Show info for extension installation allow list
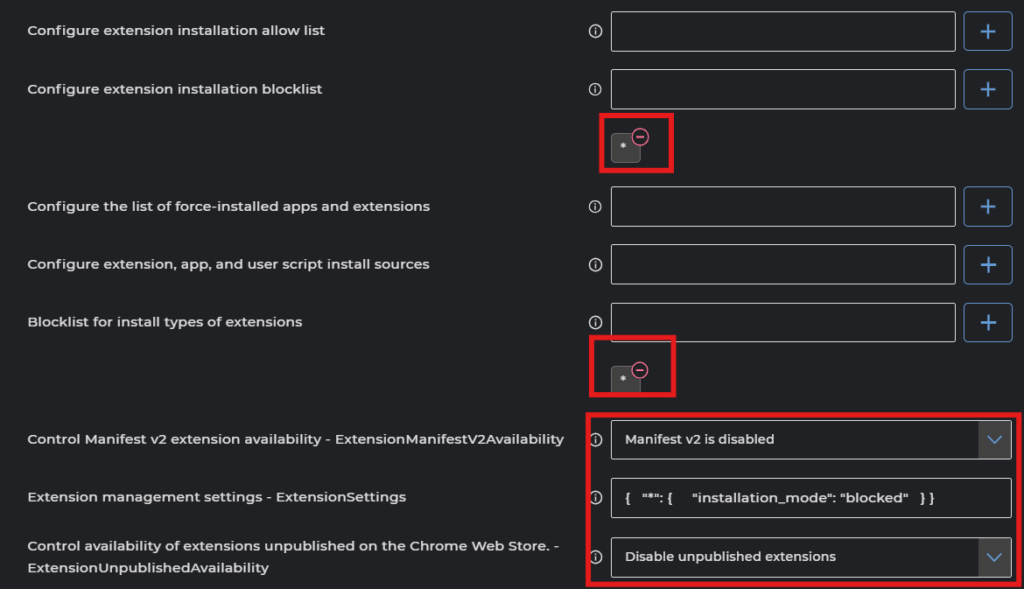 click(596, 32)
